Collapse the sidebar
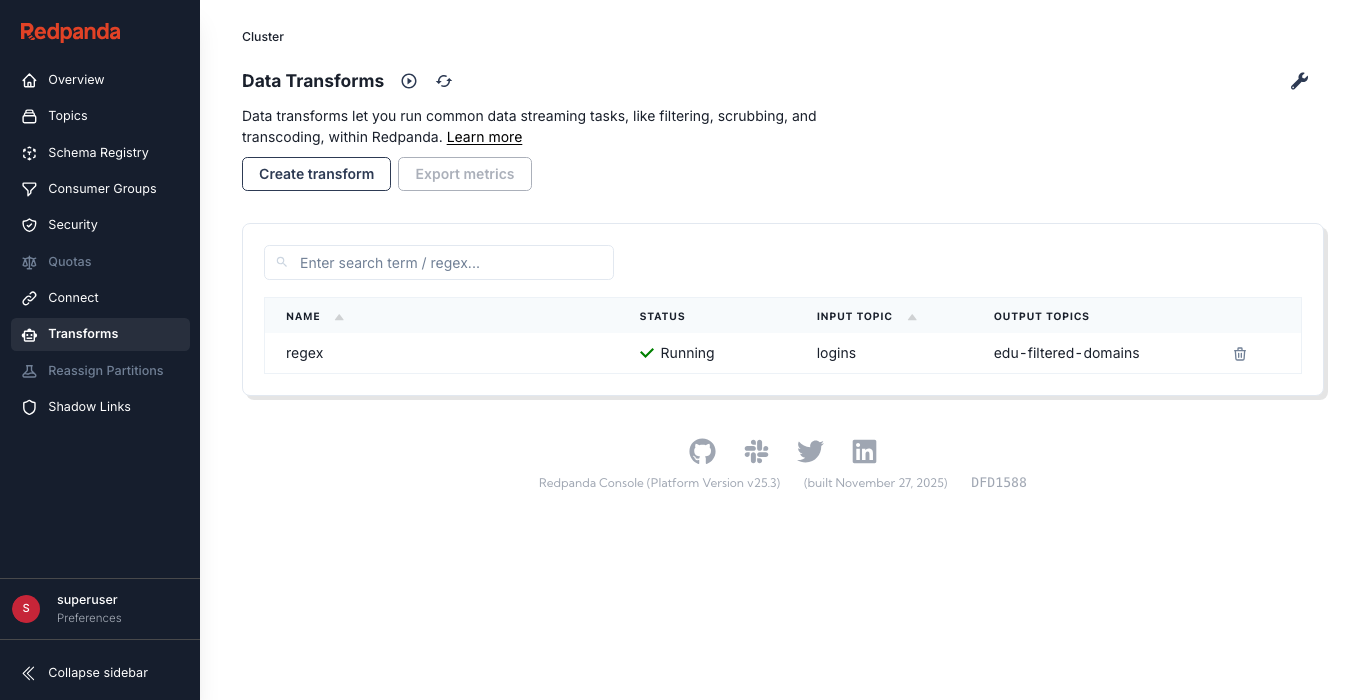Image resolution: width=1366 pixels, height=700 pixels. coord(98,673)
